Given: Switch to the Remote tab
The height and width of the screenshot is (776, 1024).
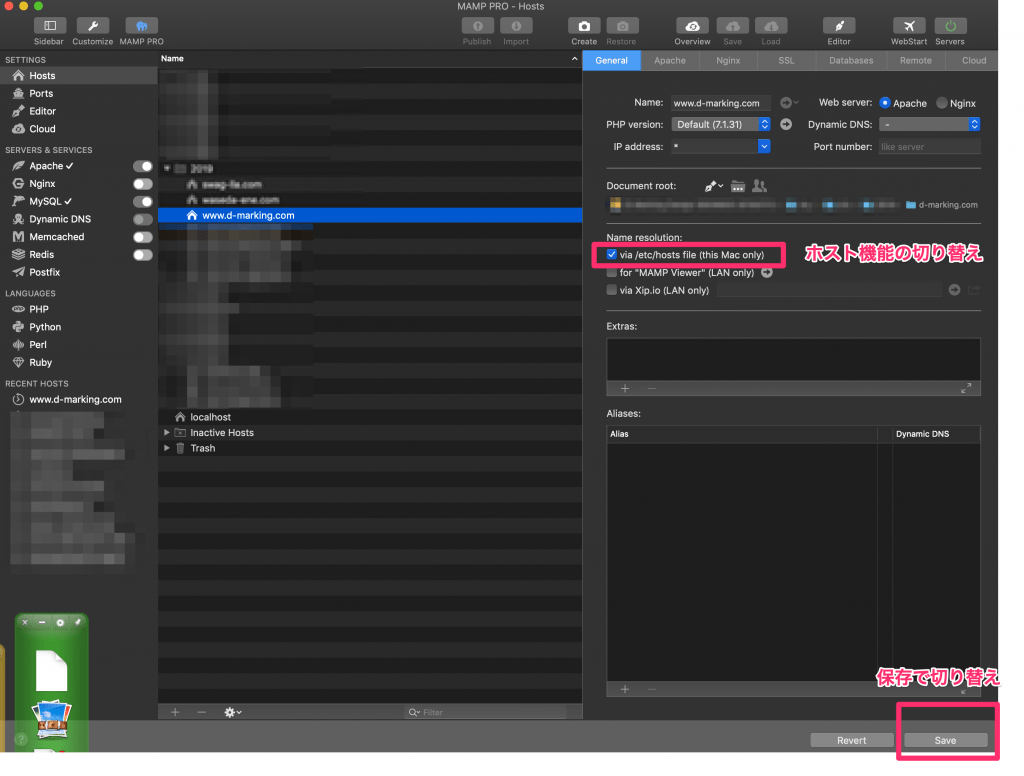Looking at the screenshot, I should click(916, 60).
